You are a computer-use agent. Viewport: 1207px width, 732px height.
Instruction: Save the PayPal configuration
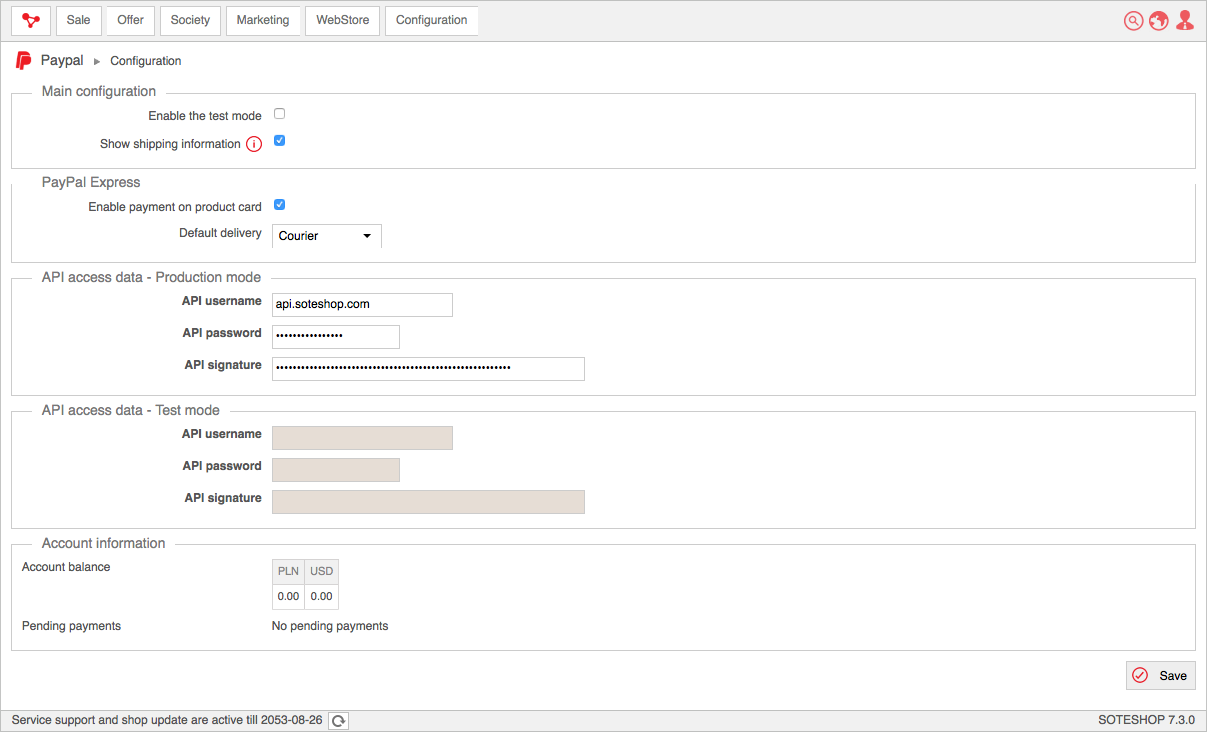pos(1161,676)
